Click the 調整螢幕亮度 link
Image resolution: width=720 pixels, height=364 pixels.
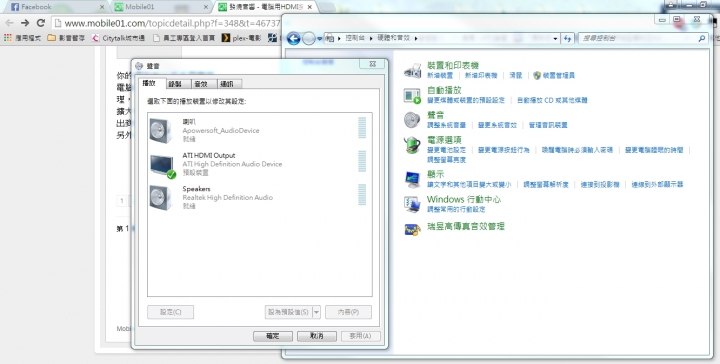point(446,160)
